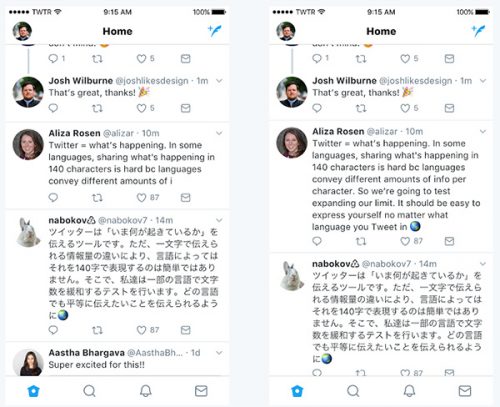Open dropdown chevron on left Aliza Rosen tweet
Viewport: 500px width, 407px height.
point(219,133)
